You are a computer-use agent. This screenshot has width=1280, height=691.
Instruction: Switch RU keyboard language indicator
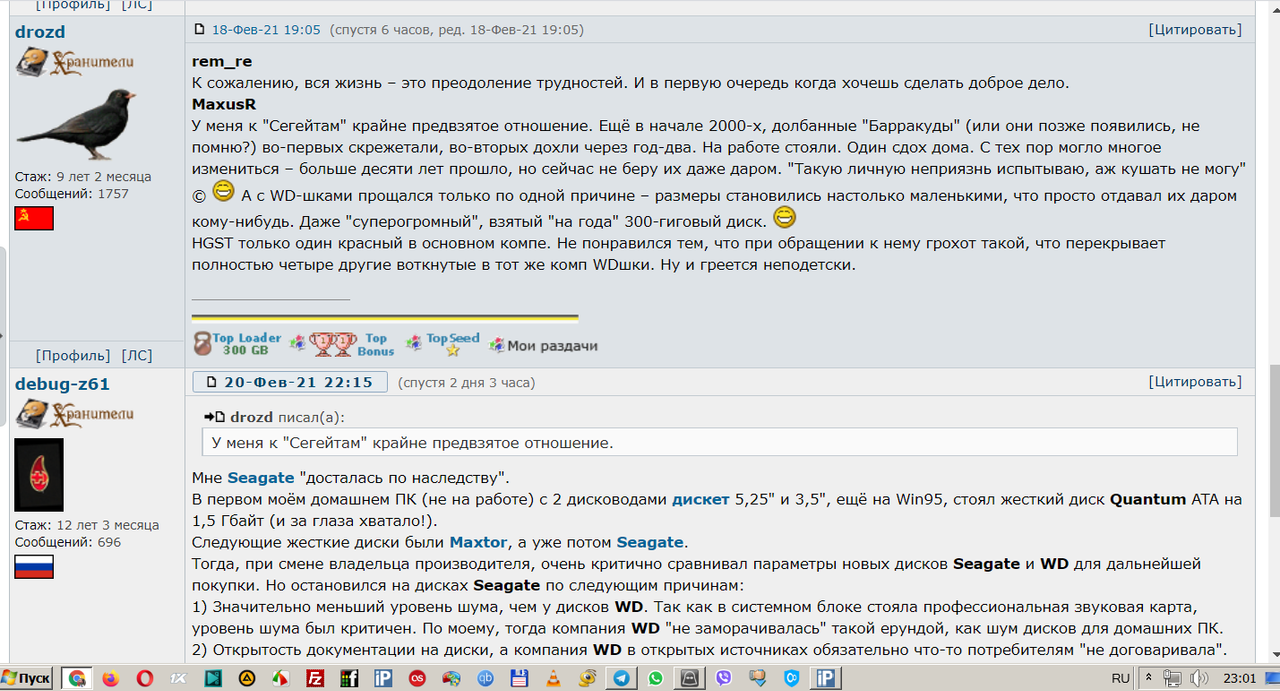tap(1121, 678)
